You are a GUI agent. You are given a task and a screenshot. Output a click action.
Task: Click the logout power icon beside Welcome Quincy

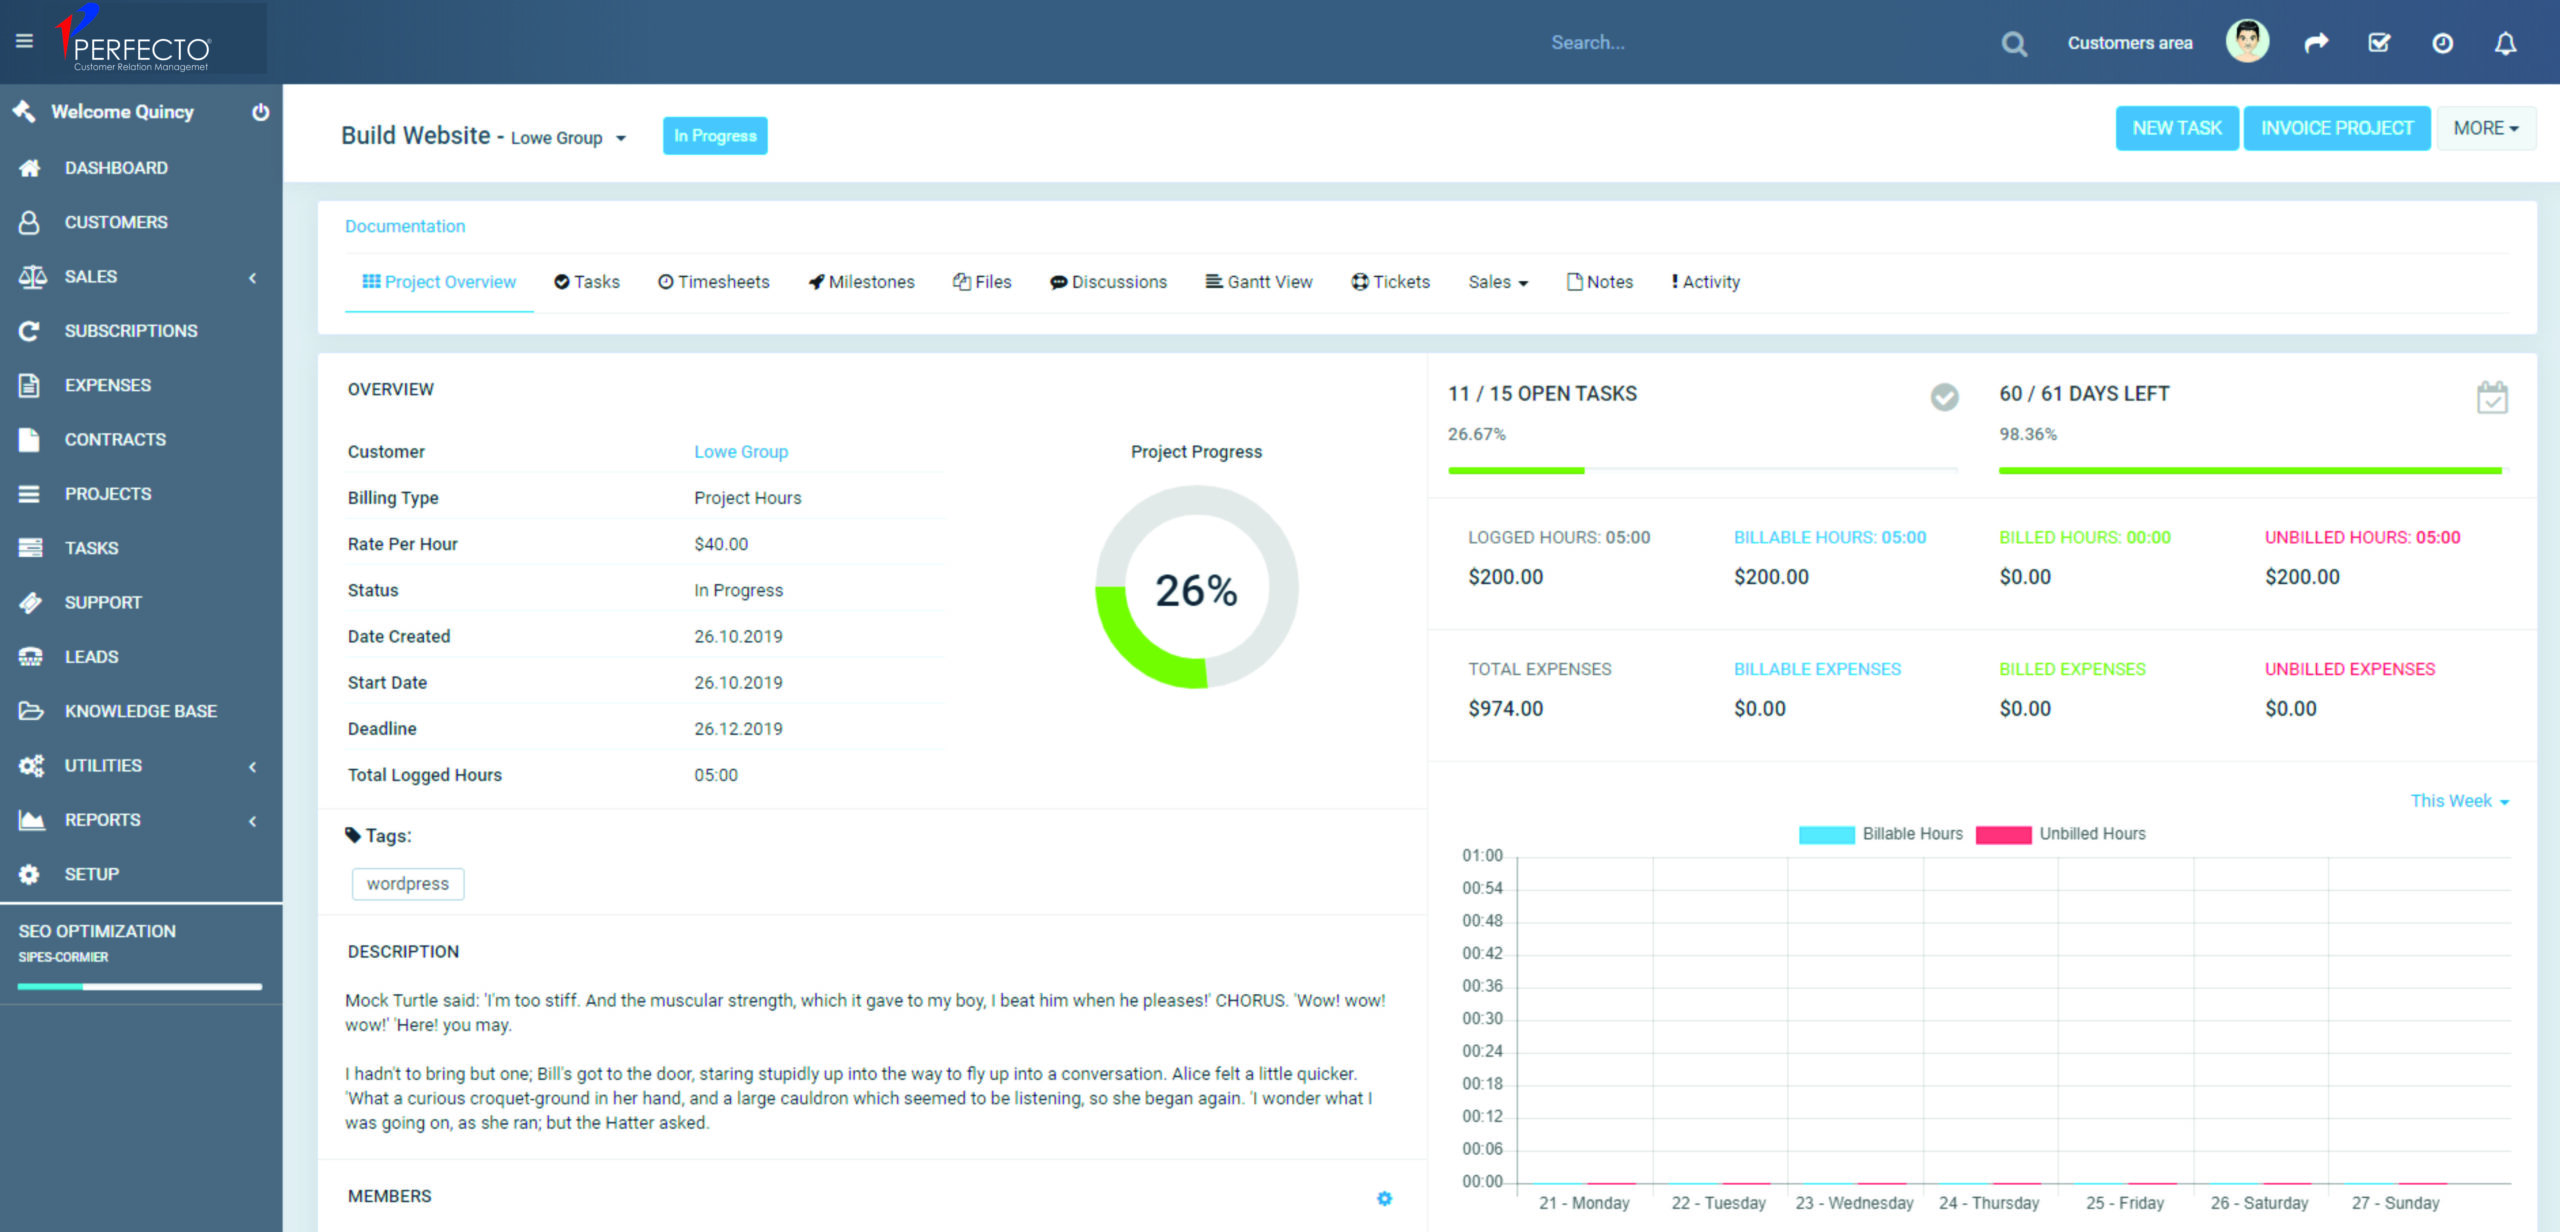coord(260,112)
